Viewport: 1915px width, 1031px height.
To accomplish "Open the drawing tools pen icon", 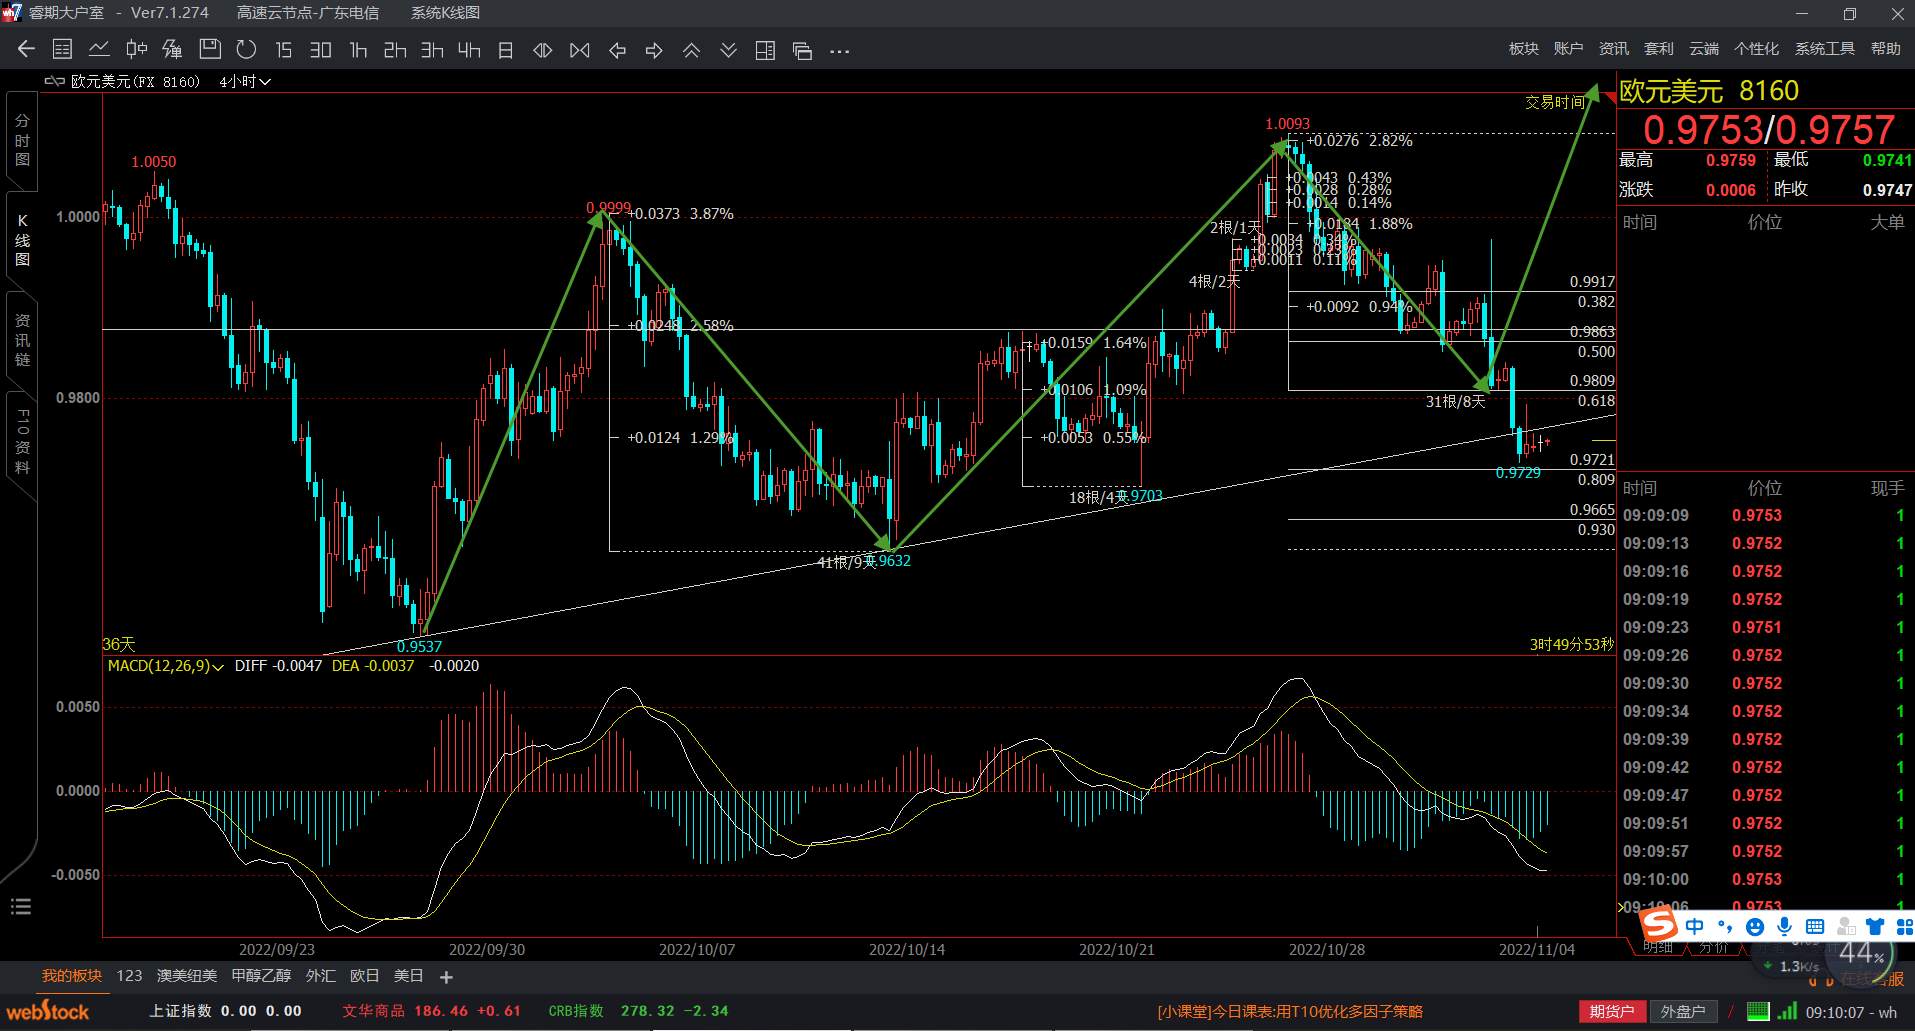I will pyautogui.click(x=173, y=49).
